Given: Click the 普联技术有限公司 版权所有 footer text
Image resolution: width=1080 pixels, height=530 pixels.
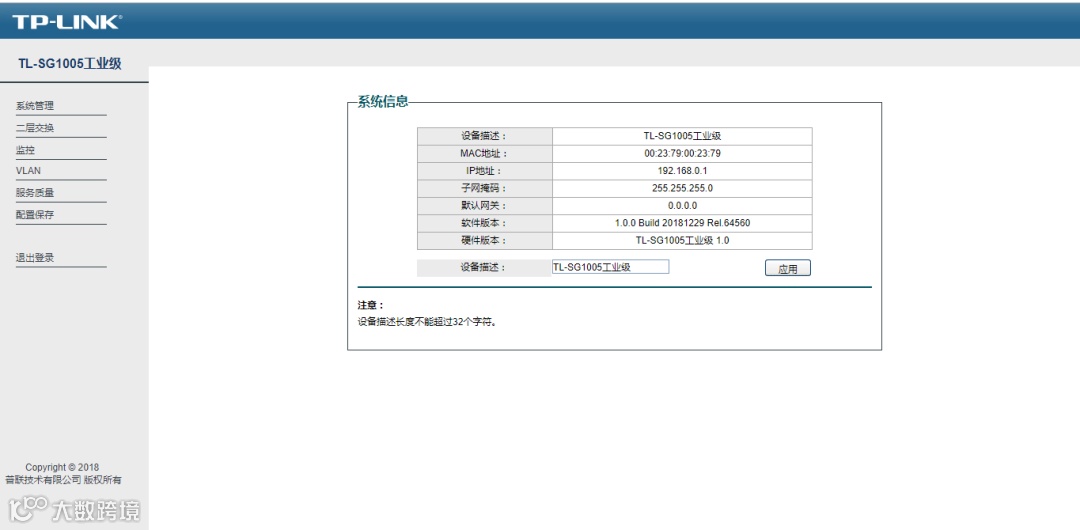Looking at the screenshot, I should point(63,480).
